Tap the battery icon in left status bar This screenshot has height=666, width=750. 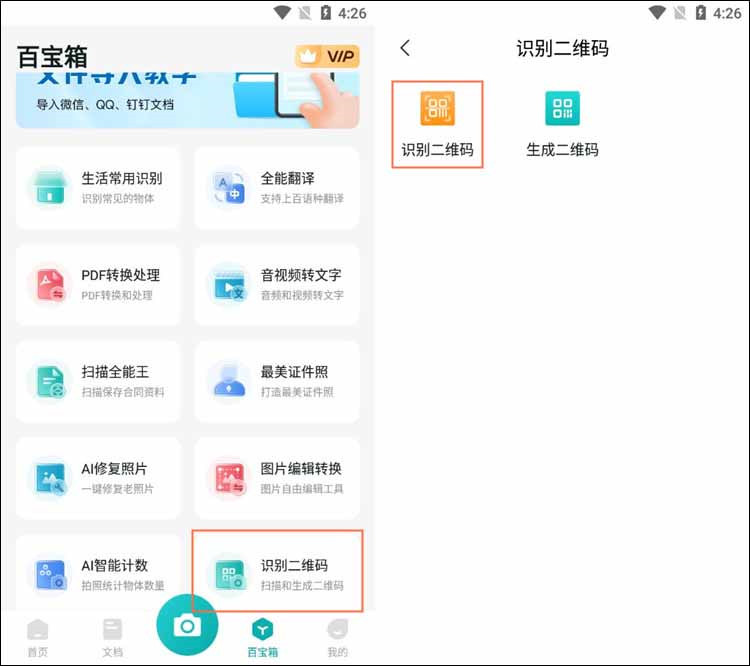(326, 12)
